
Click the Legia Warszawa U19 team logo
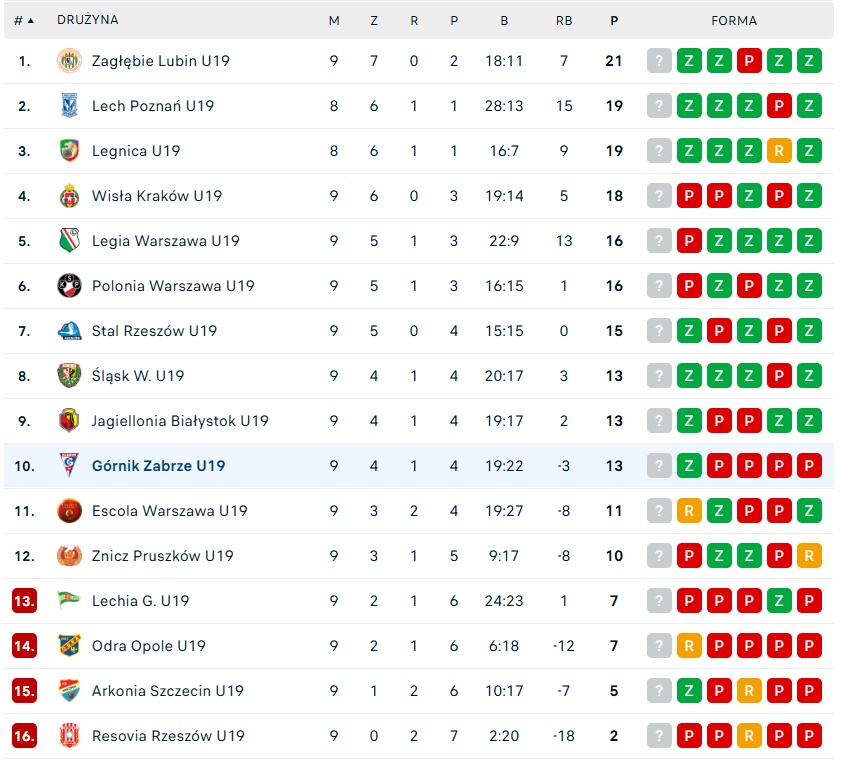point(68,241)
